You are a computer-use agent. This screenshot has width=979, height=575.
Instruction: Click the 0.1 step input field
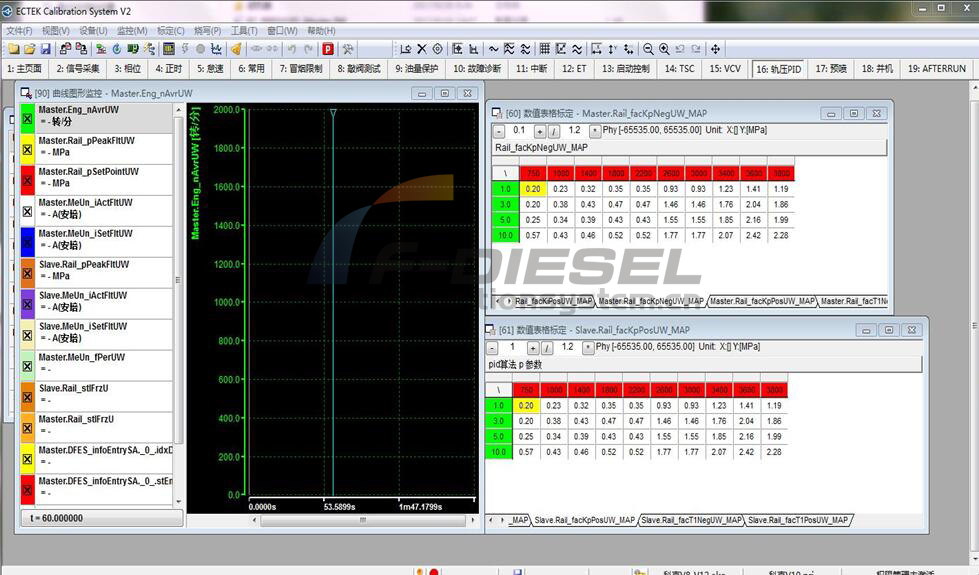(x=519, y=130)
